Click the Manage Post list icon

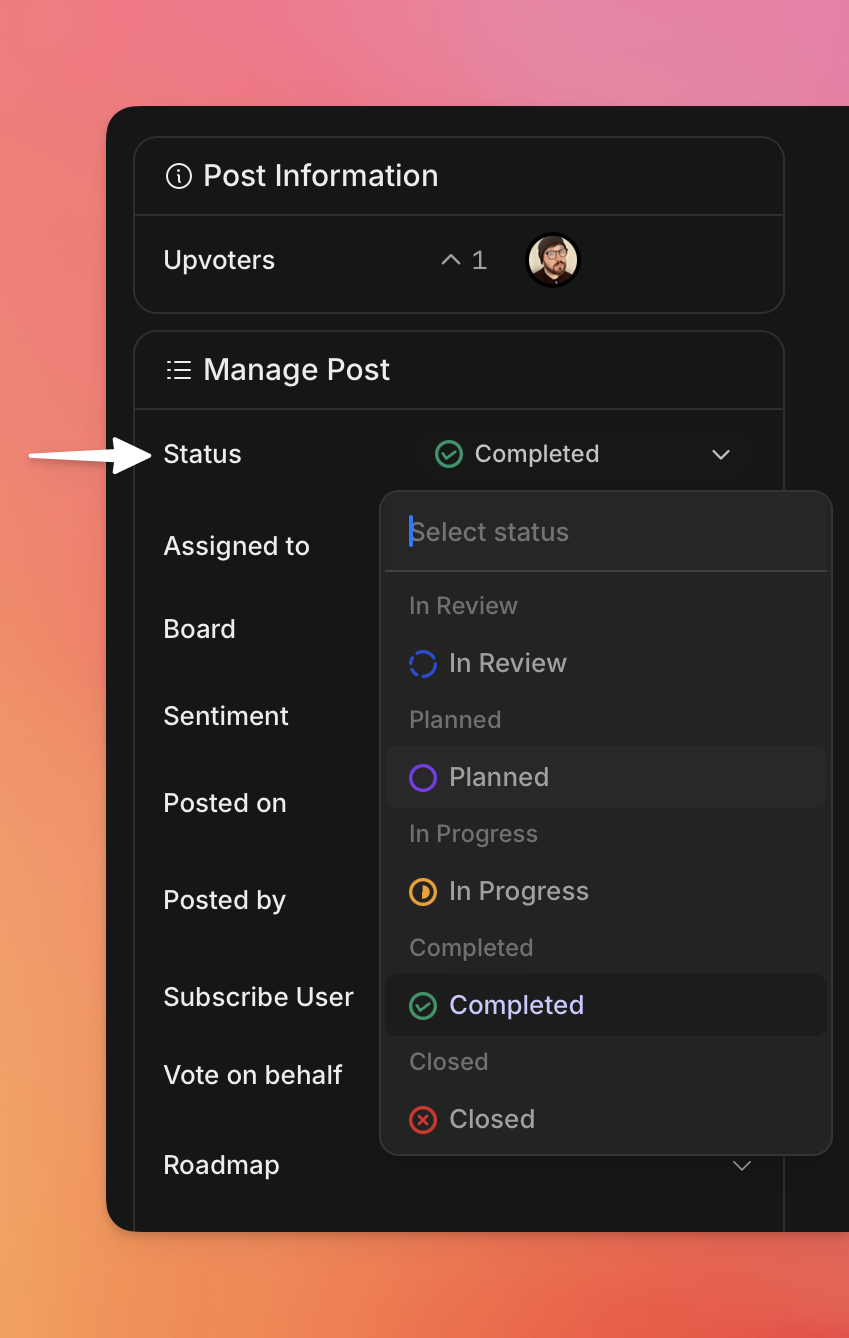click(178, 371)
